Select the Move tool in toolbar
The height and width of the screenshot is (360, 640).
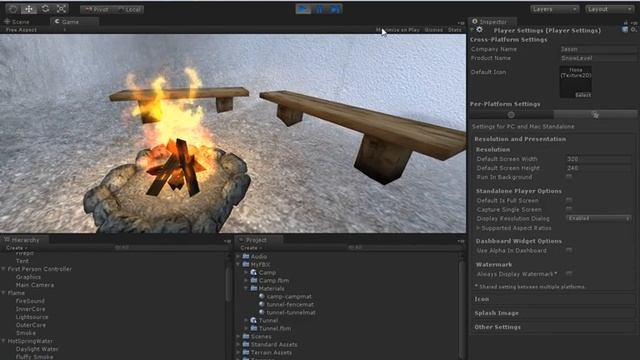point(29,9)
